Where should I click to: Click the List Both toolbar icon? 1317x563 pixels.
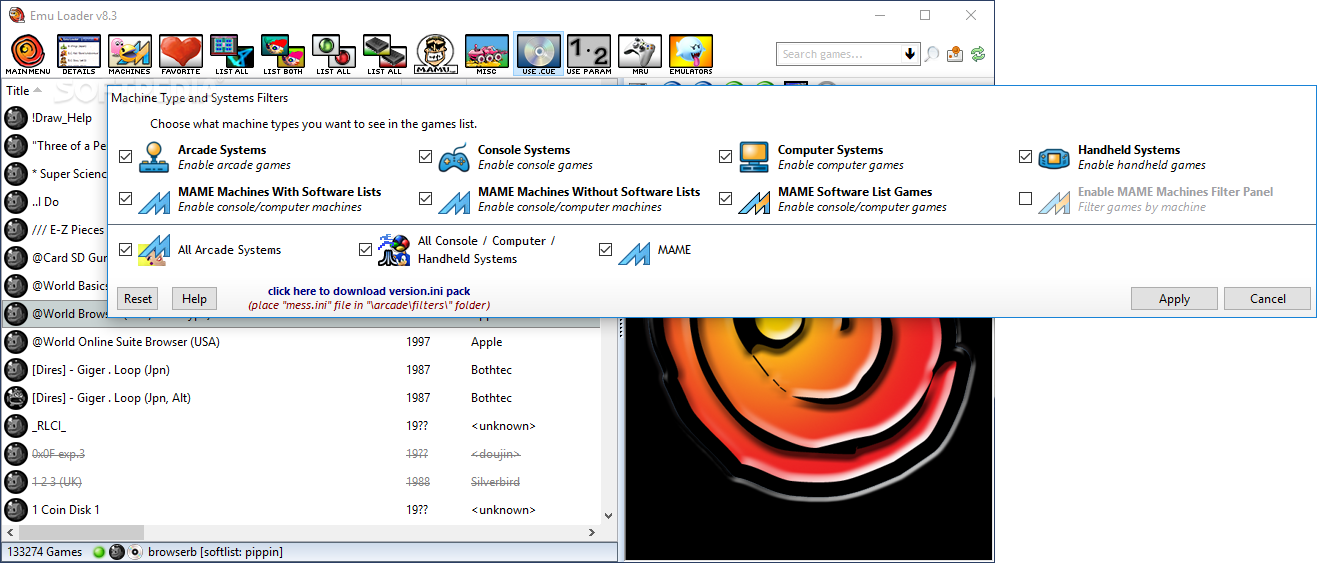pyautogui.click(x=283, y=55)
